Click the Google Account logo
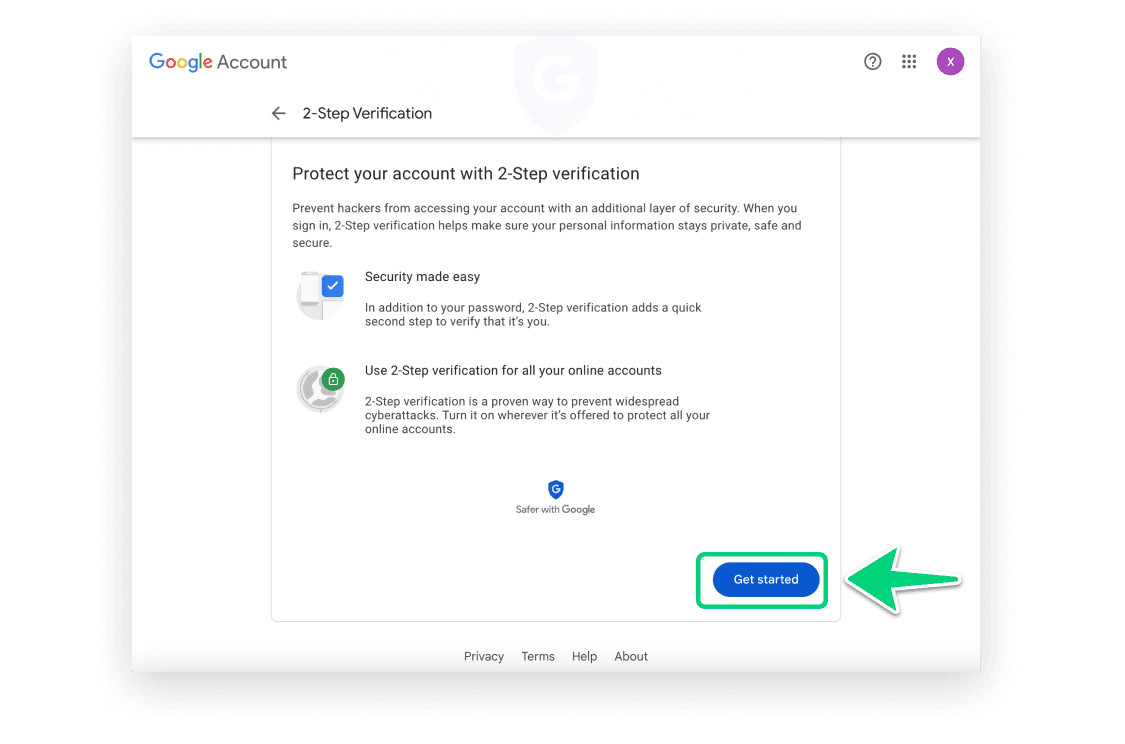1125x744 pixels. (x=218, y=62)
